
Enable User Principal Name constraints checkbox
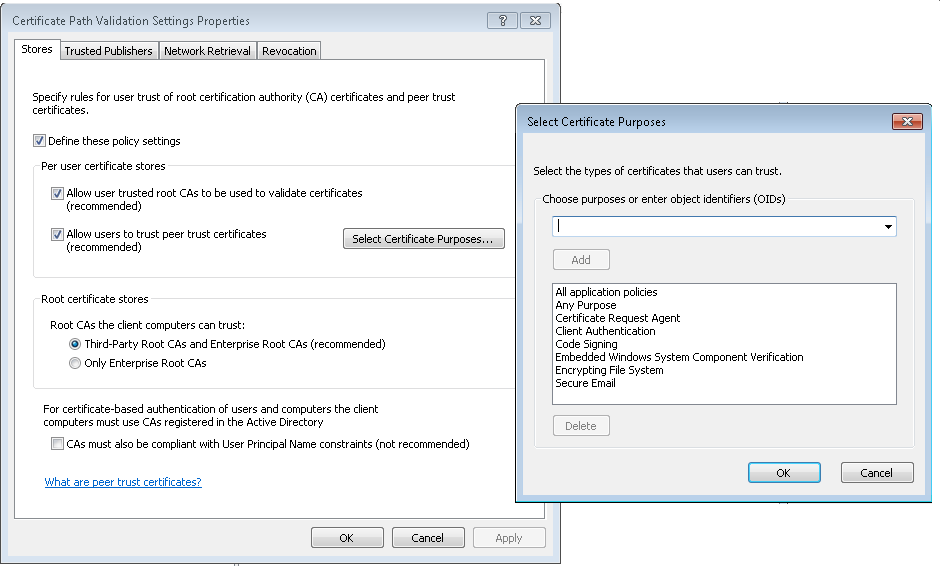click(57, 444)
